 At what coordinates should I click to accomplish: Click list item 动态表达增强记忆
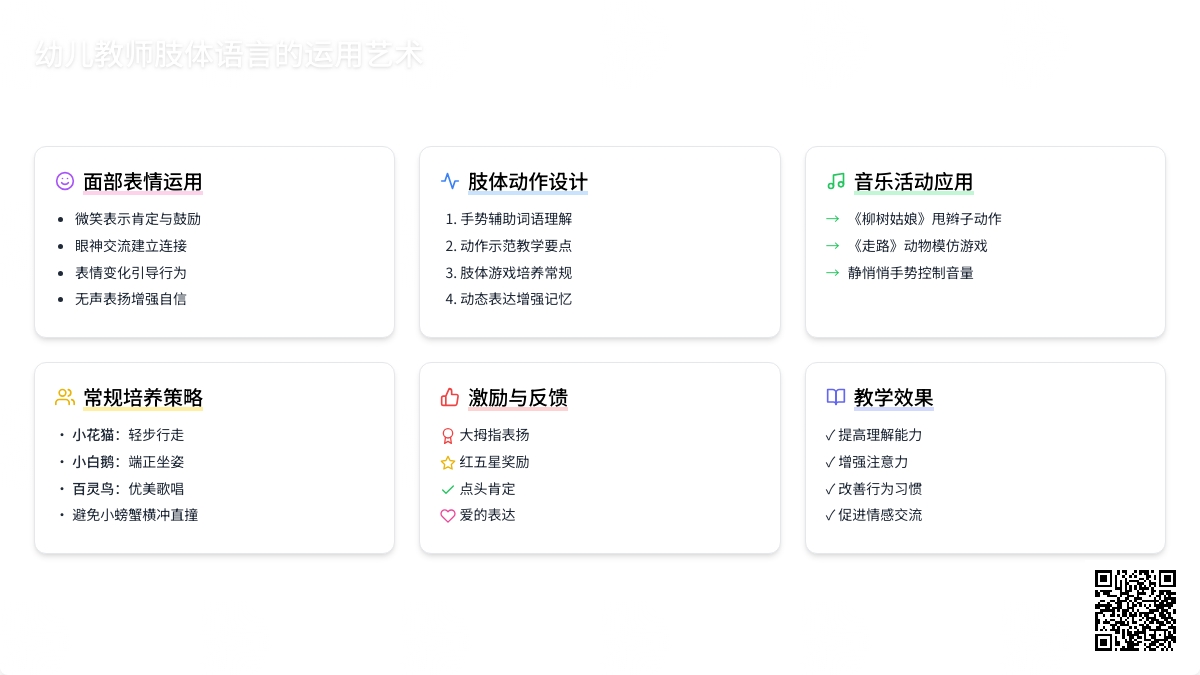516,299
